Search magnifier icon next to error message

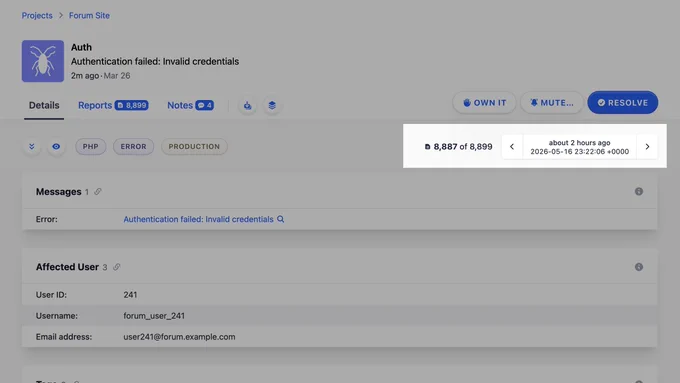pos(281,219)
